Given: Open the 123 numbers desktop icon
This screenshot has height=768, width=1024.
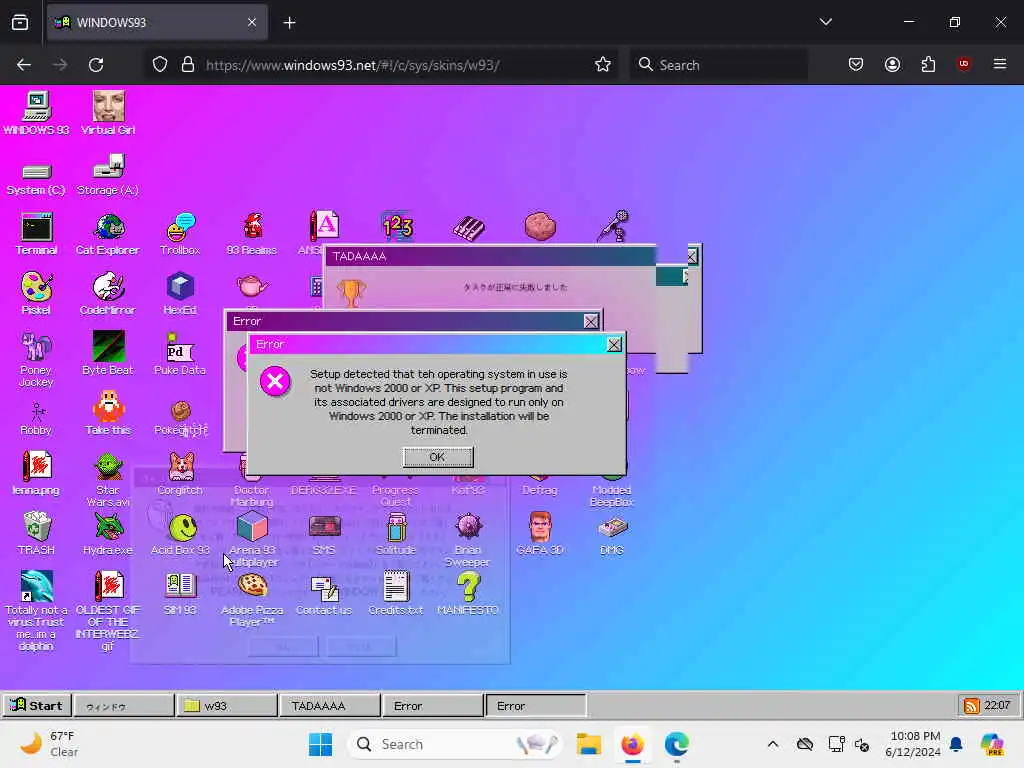Looking at the screenshot, I should [x=398, y=226].
